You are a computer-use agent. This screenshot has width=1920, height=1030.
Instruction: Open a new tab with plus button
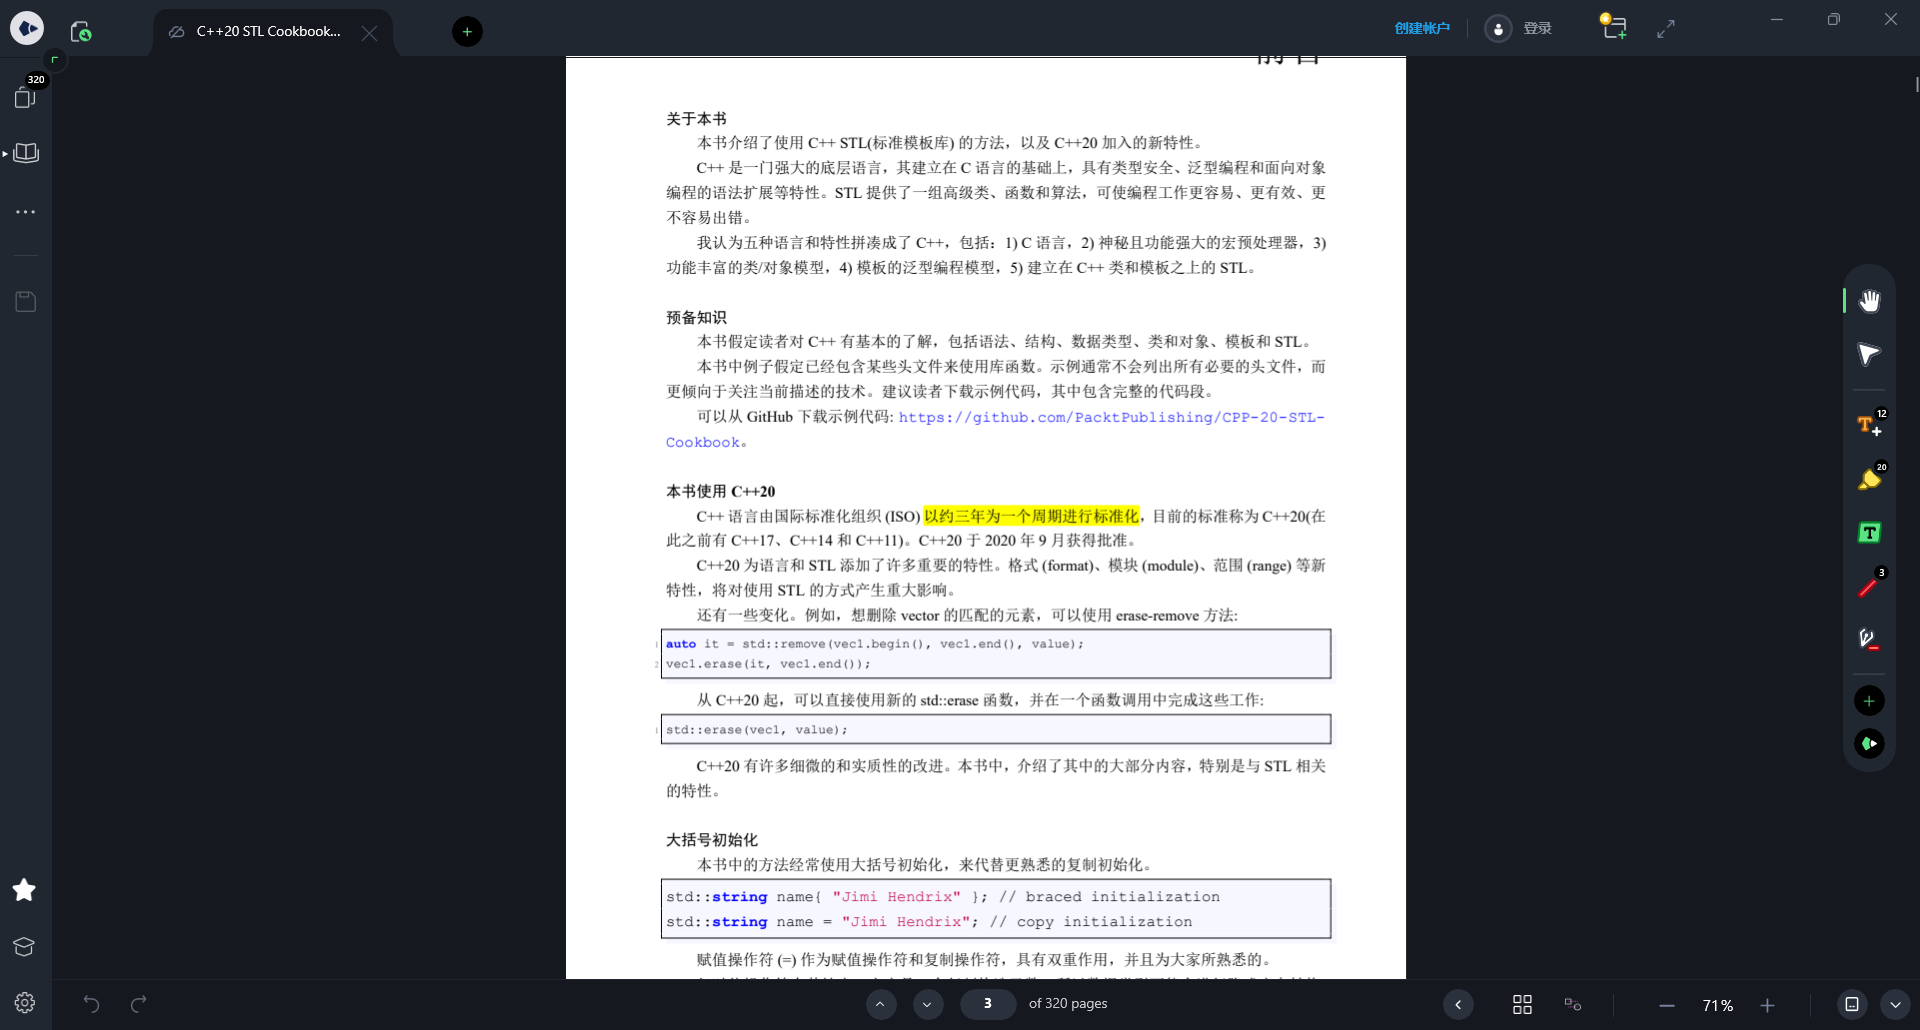point(467,32)
